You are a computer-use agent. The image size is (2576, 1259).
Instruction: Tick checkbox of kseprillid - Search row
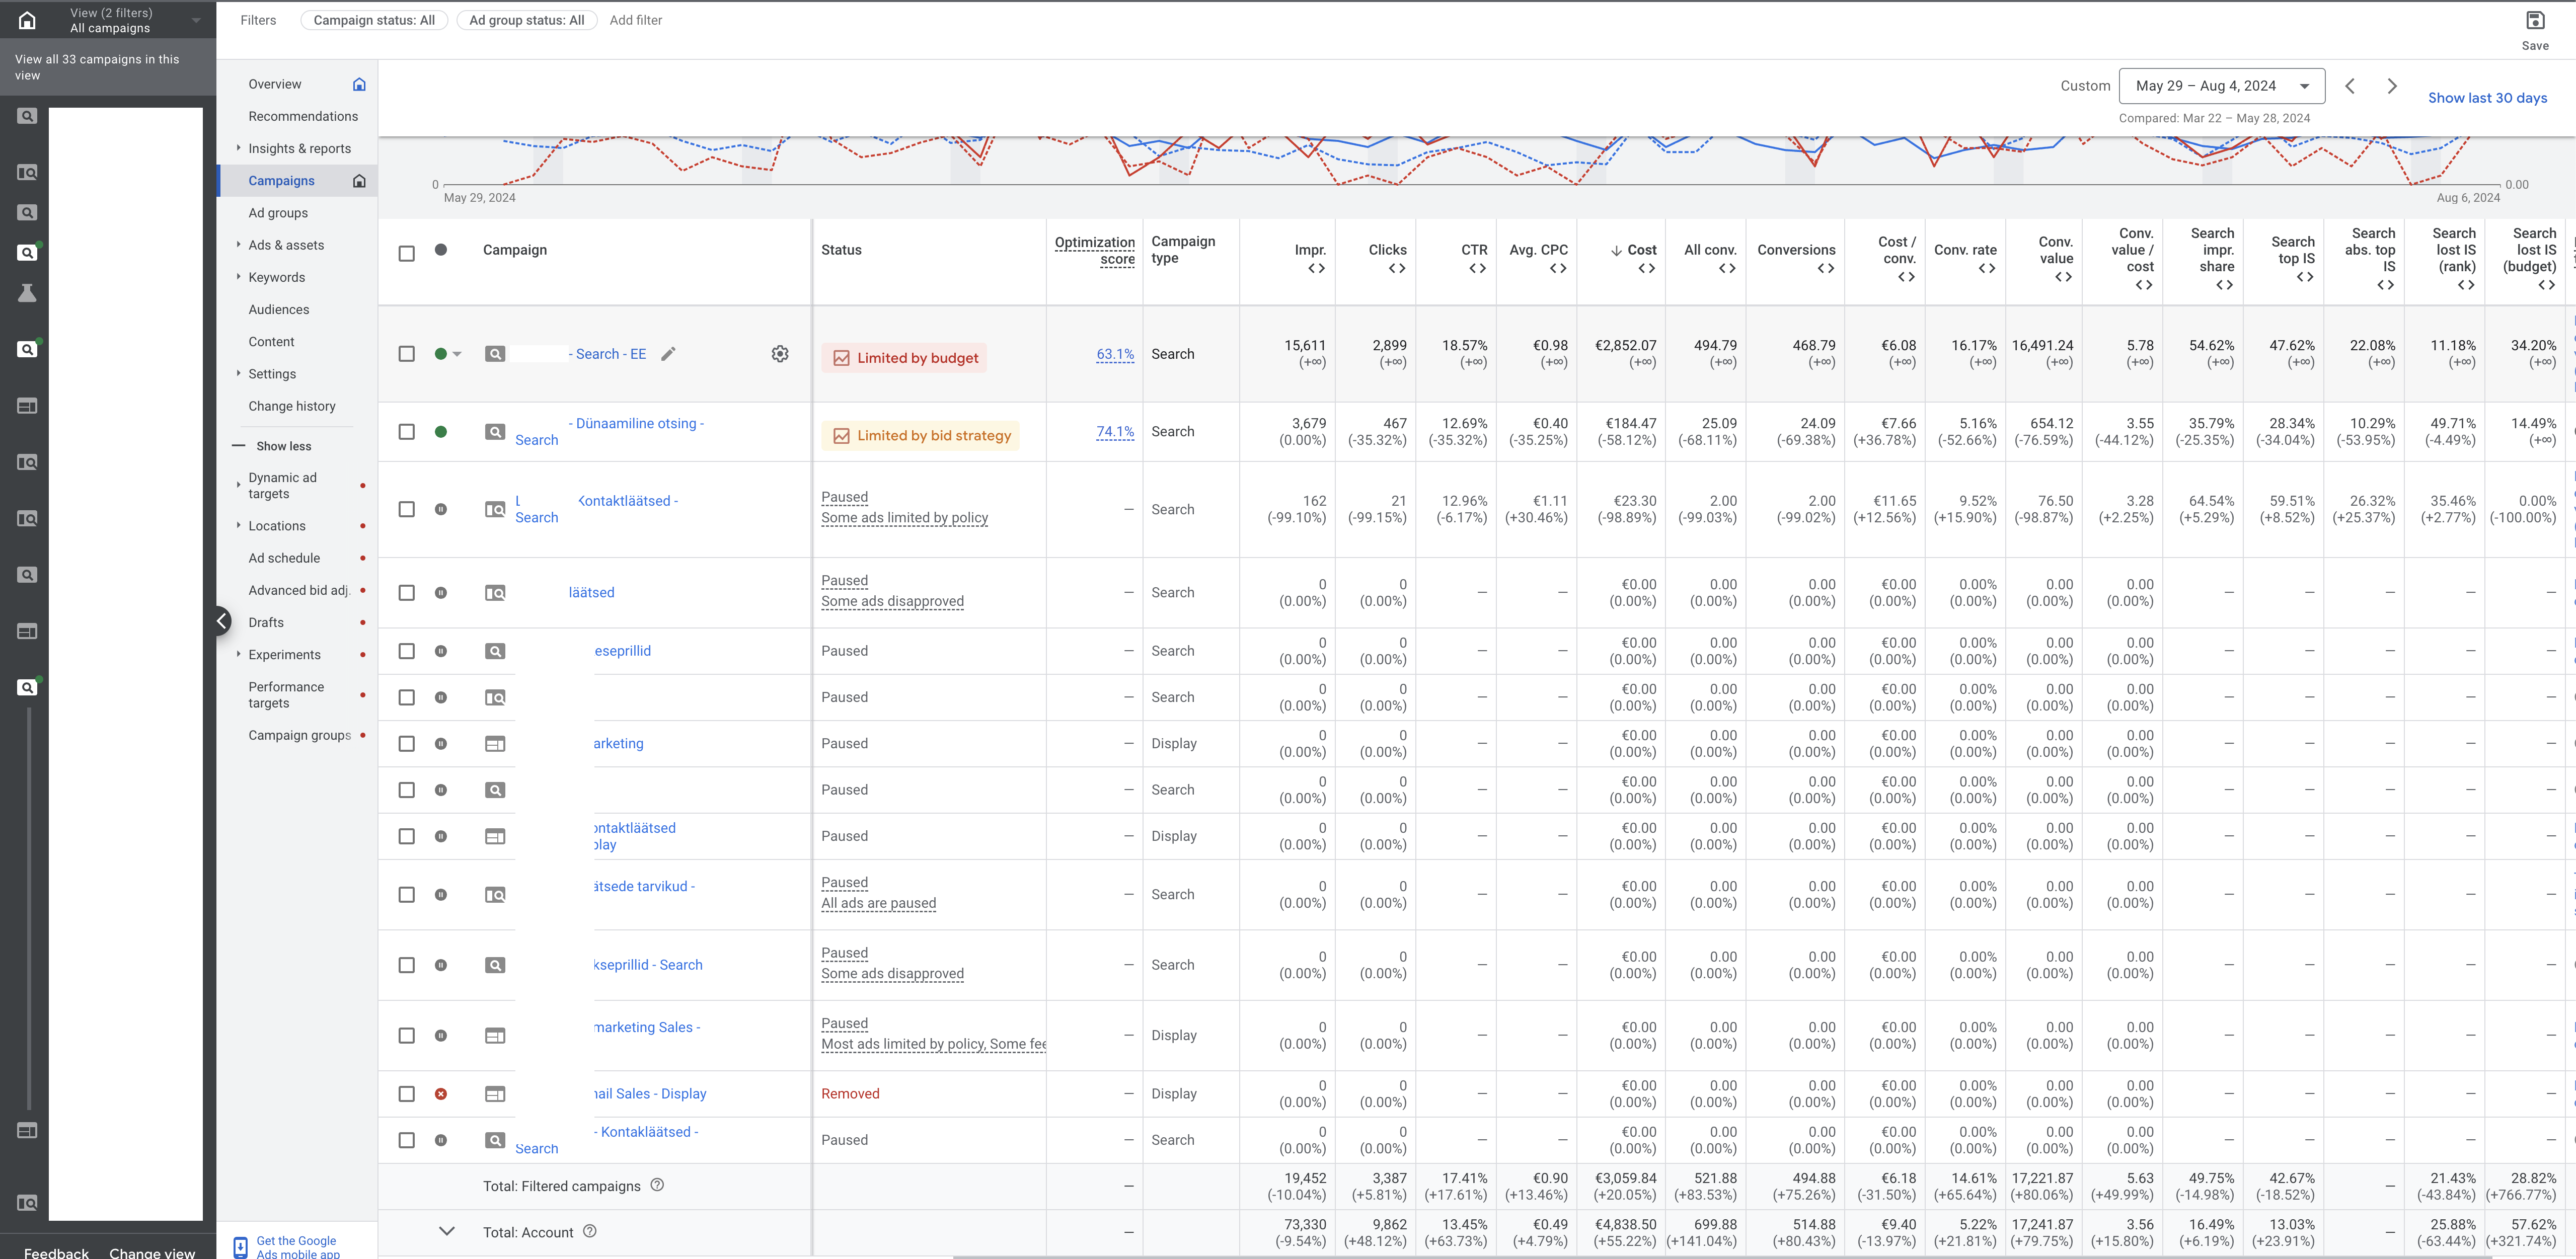tap(406, 965)
